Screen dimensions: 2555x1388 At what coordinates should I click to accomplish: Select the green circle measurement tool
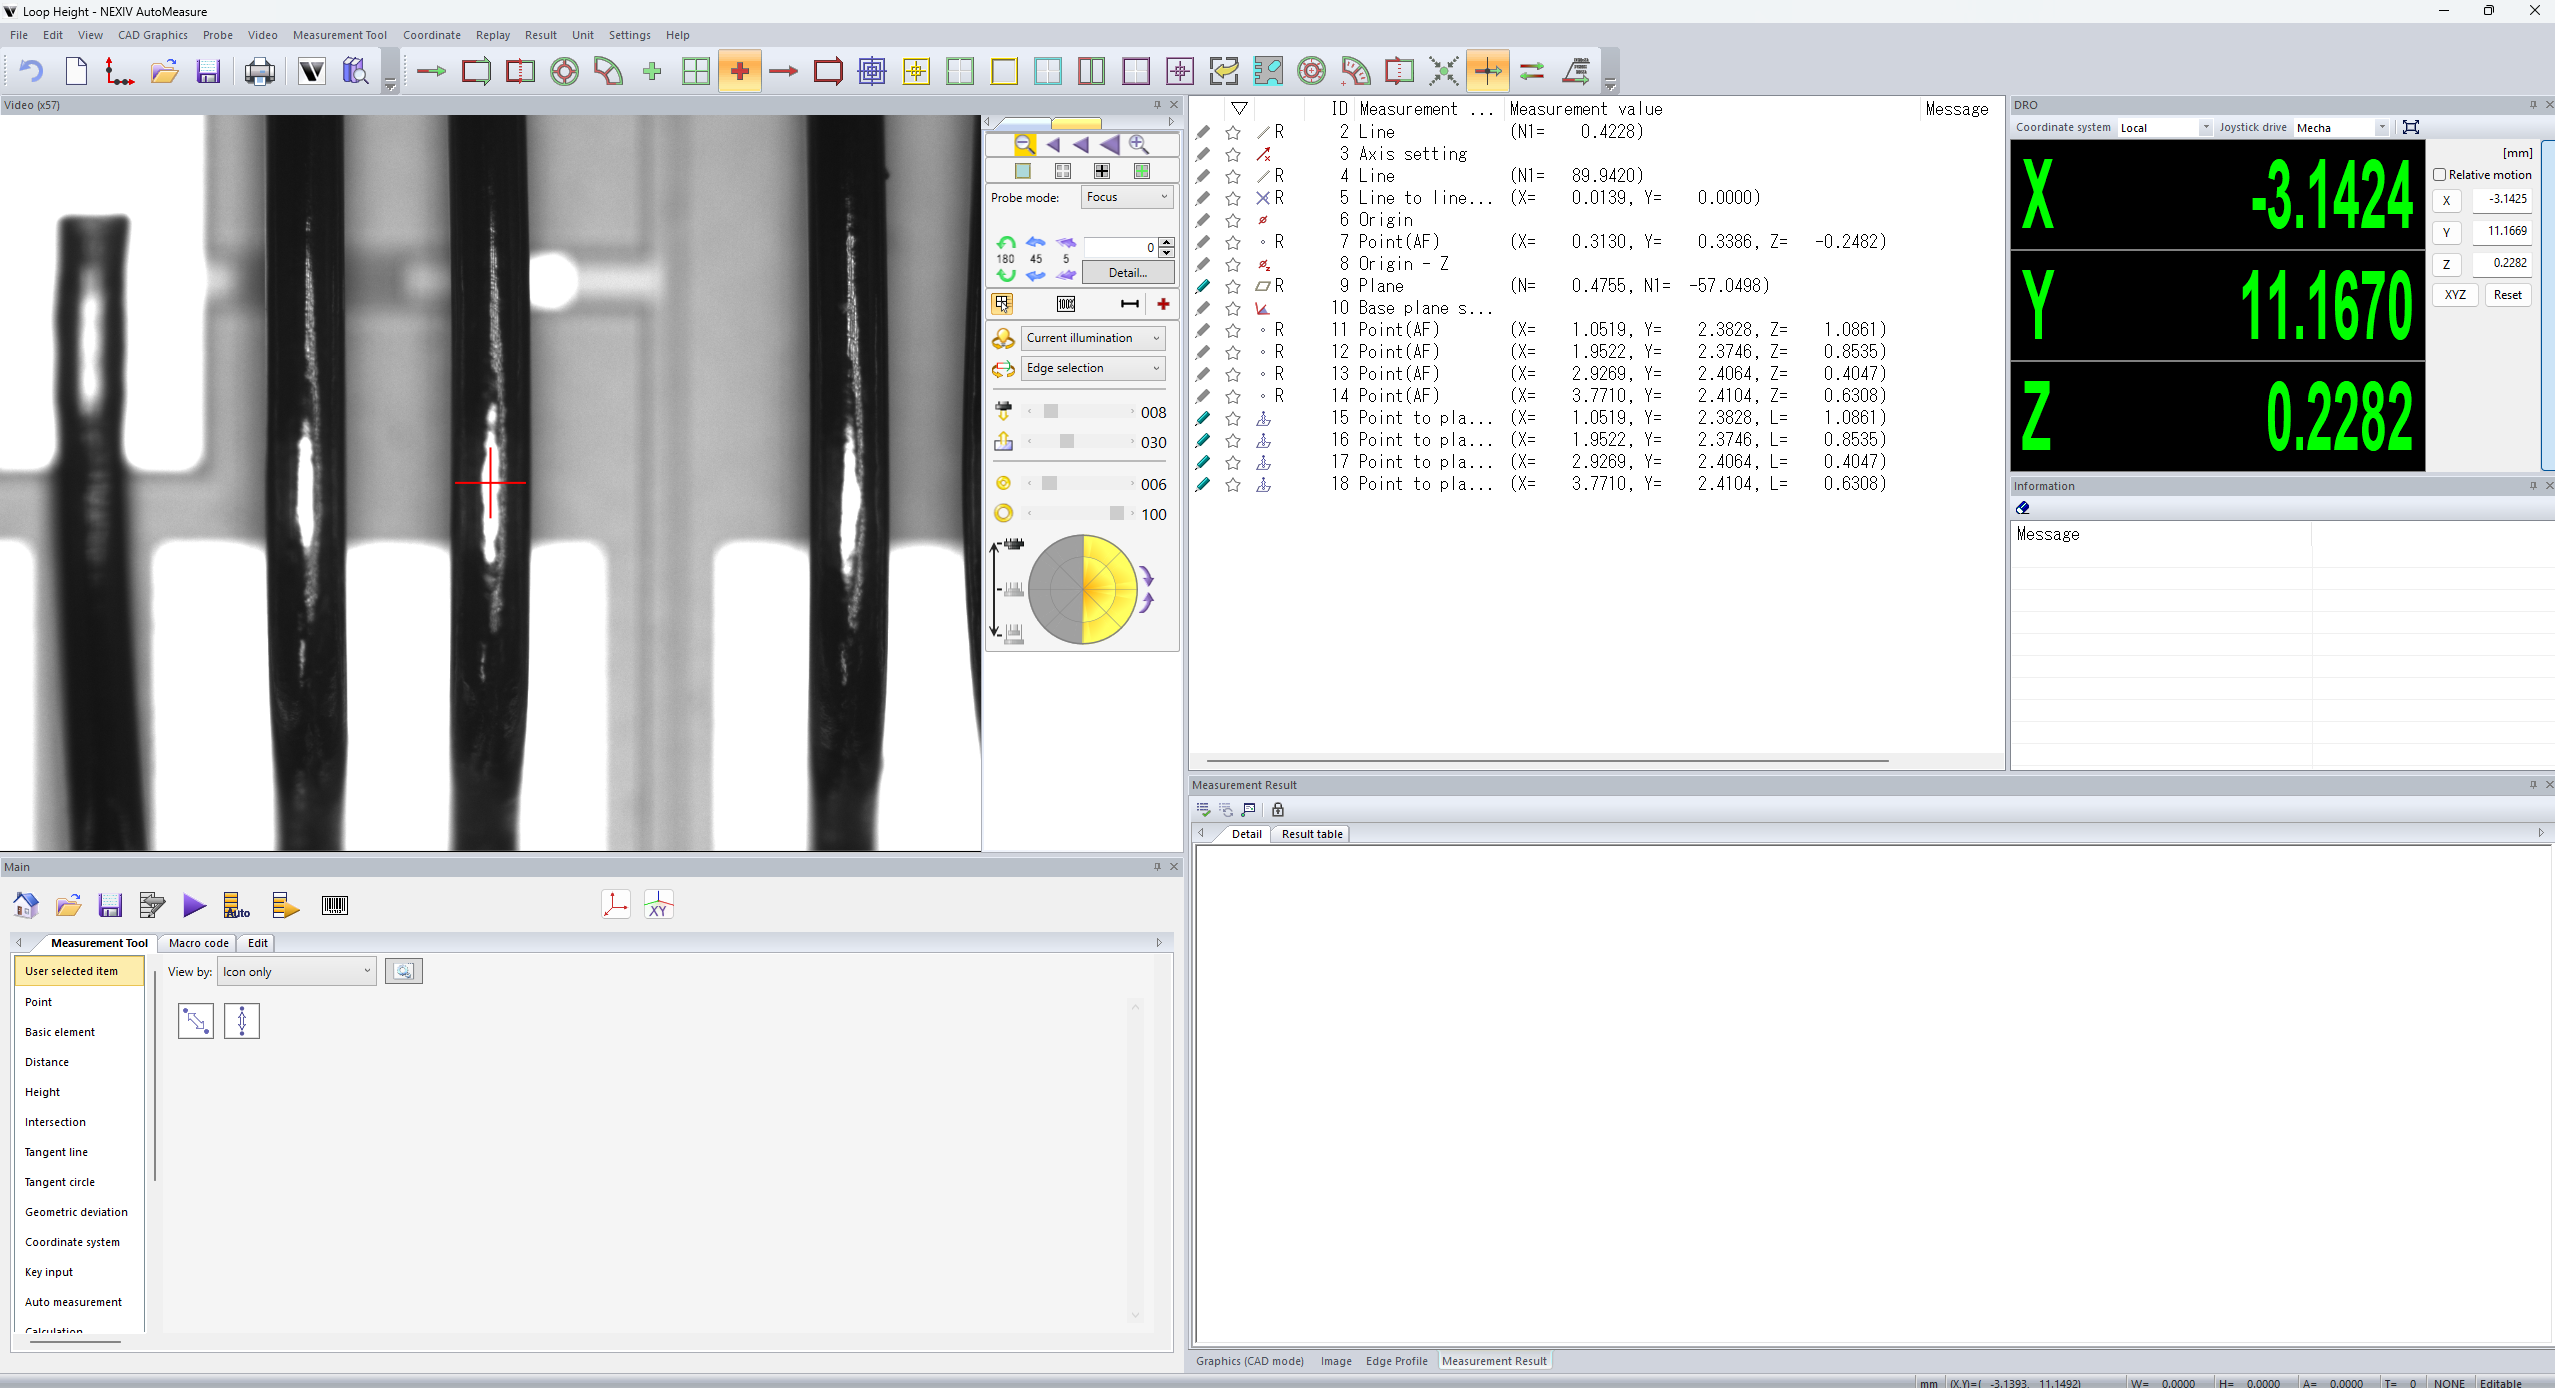565,72
